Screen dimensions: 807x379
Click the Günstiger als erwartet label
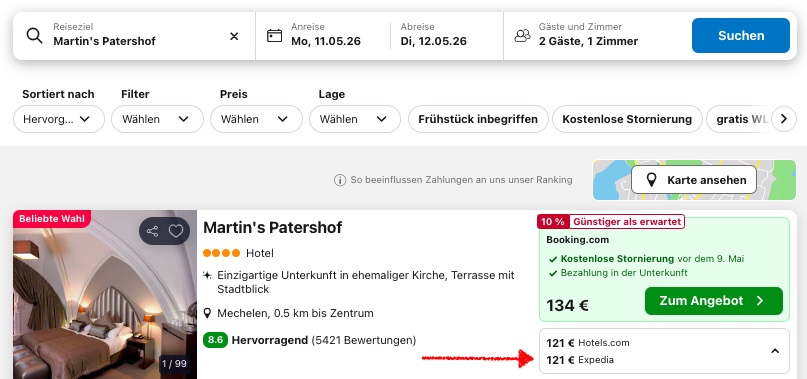(x=627, y=222)
